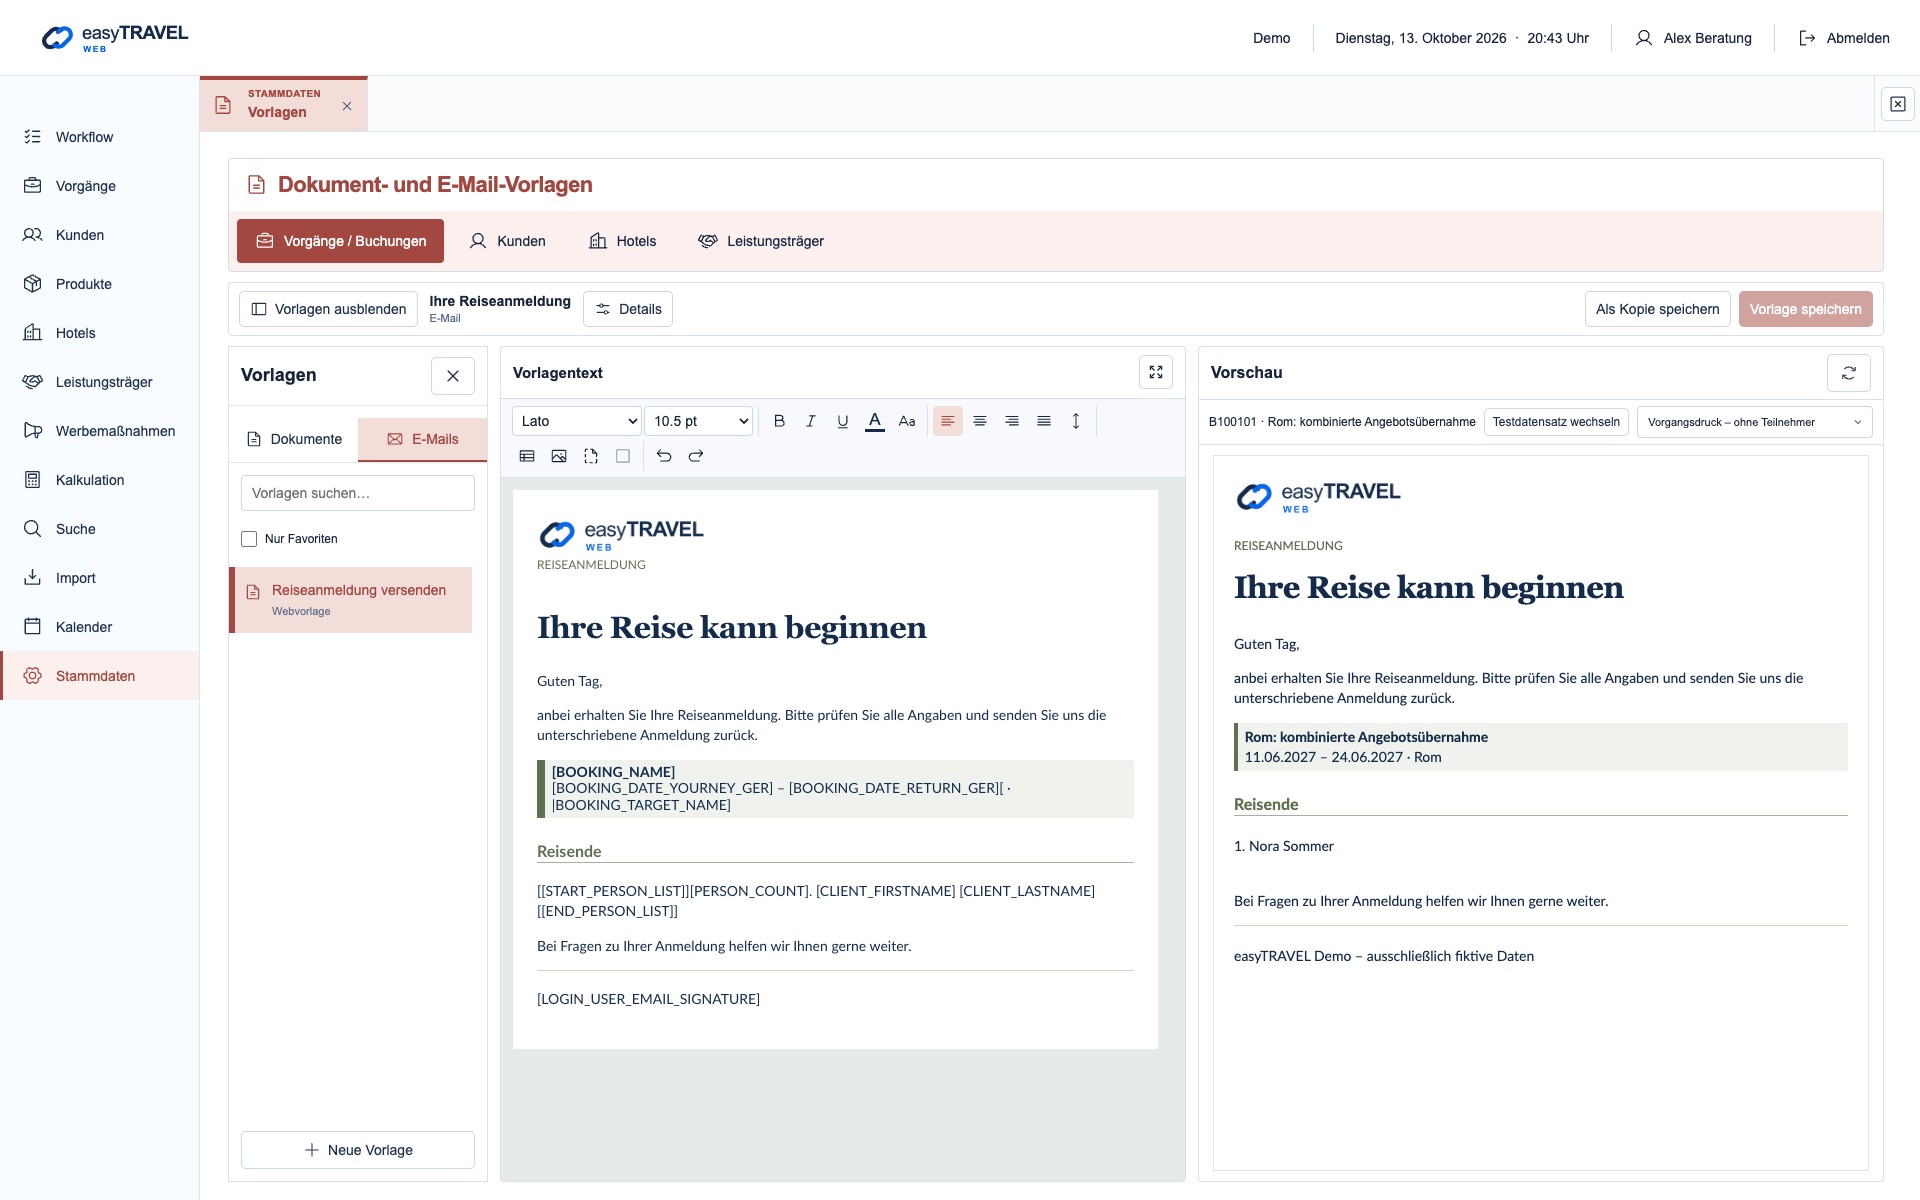
Task: Click the Aa text case icon
Action: pyautogui.click(x=907, y=421)
